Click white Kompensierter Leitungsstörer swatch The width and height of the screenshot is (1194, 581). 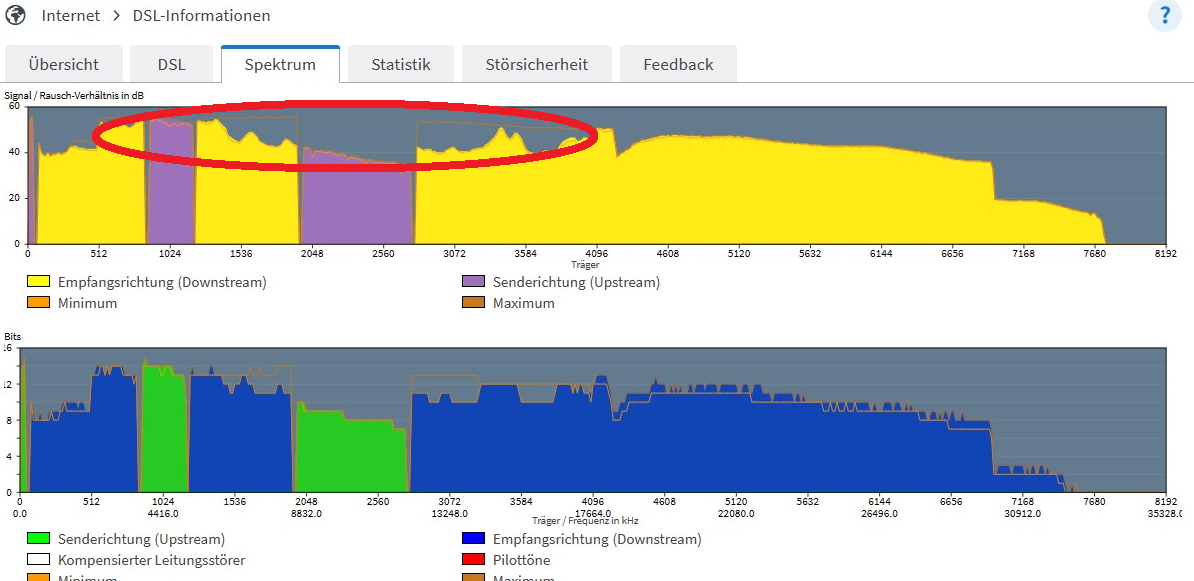pyautogui.click(x=38, y=560)
